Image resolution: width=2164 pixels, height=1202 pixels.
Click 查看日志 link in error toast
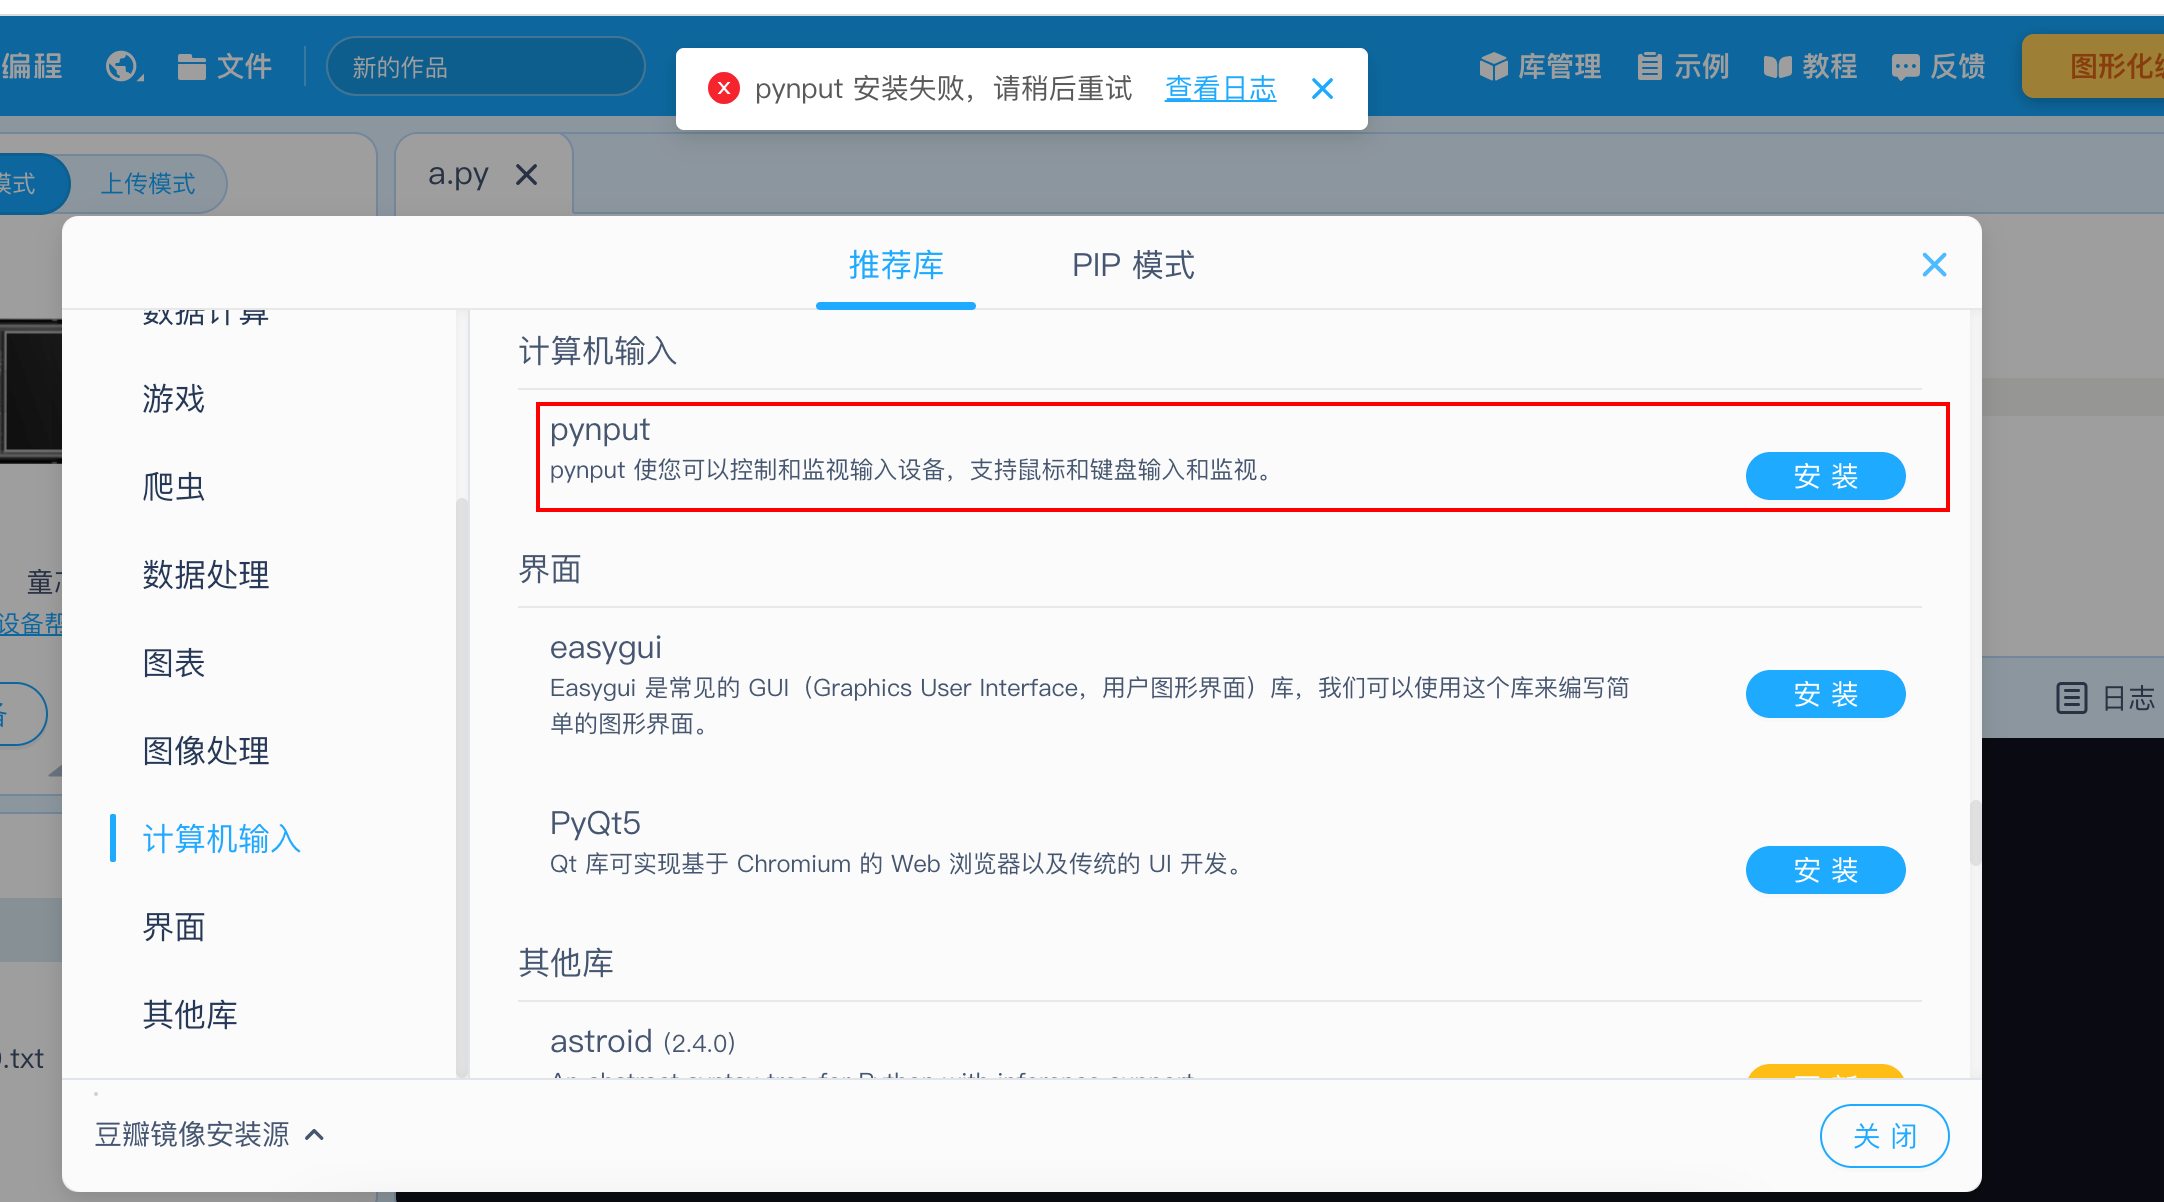coord(1220,89)
